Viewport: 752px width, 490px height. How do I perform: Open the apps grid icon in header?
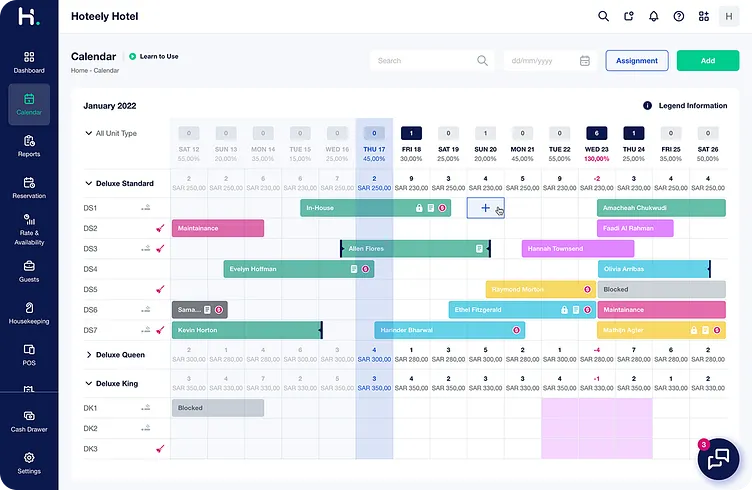pyautogui.click(x=704, y=16)
